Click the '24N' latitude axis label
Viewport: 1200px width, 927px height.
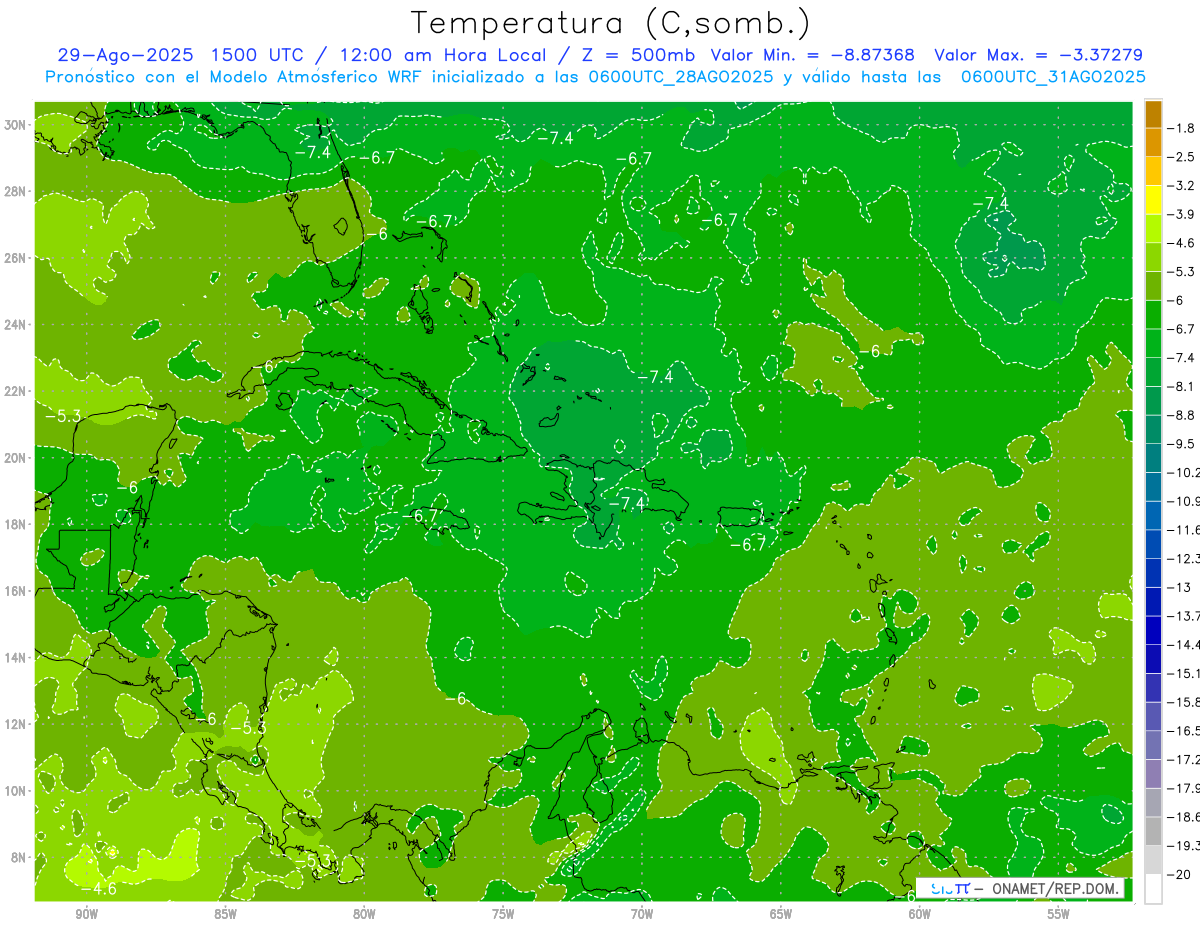point(17,324)
